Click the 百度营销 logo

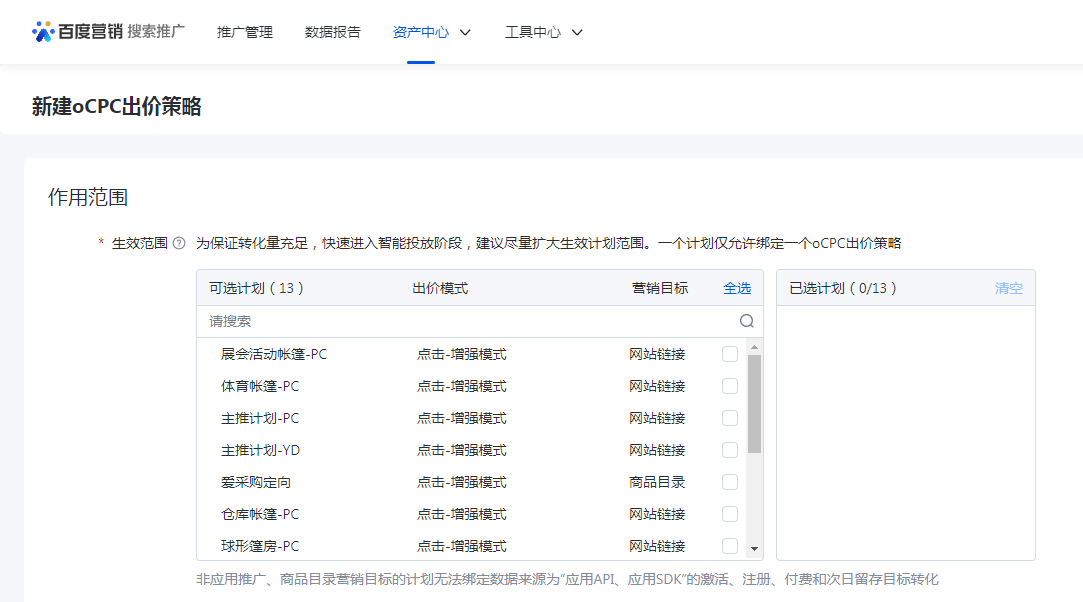click(x=77, y=32)
